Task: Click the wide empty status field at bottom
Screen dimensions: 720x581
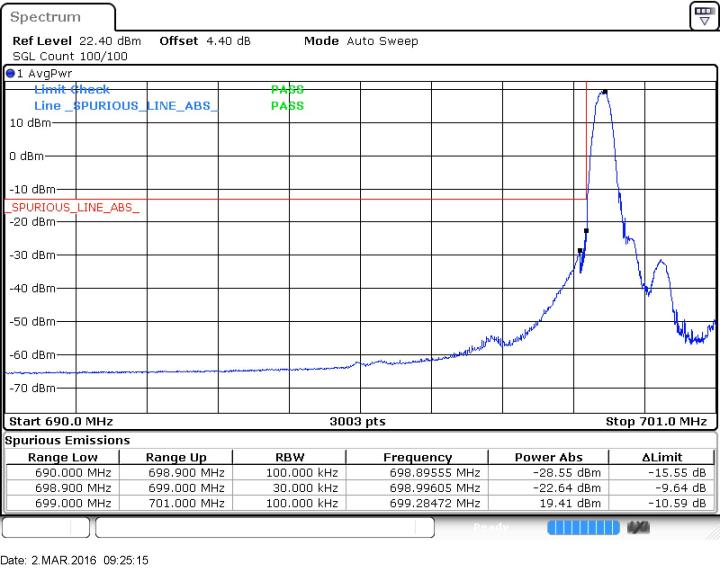Action: coord(264,527)
